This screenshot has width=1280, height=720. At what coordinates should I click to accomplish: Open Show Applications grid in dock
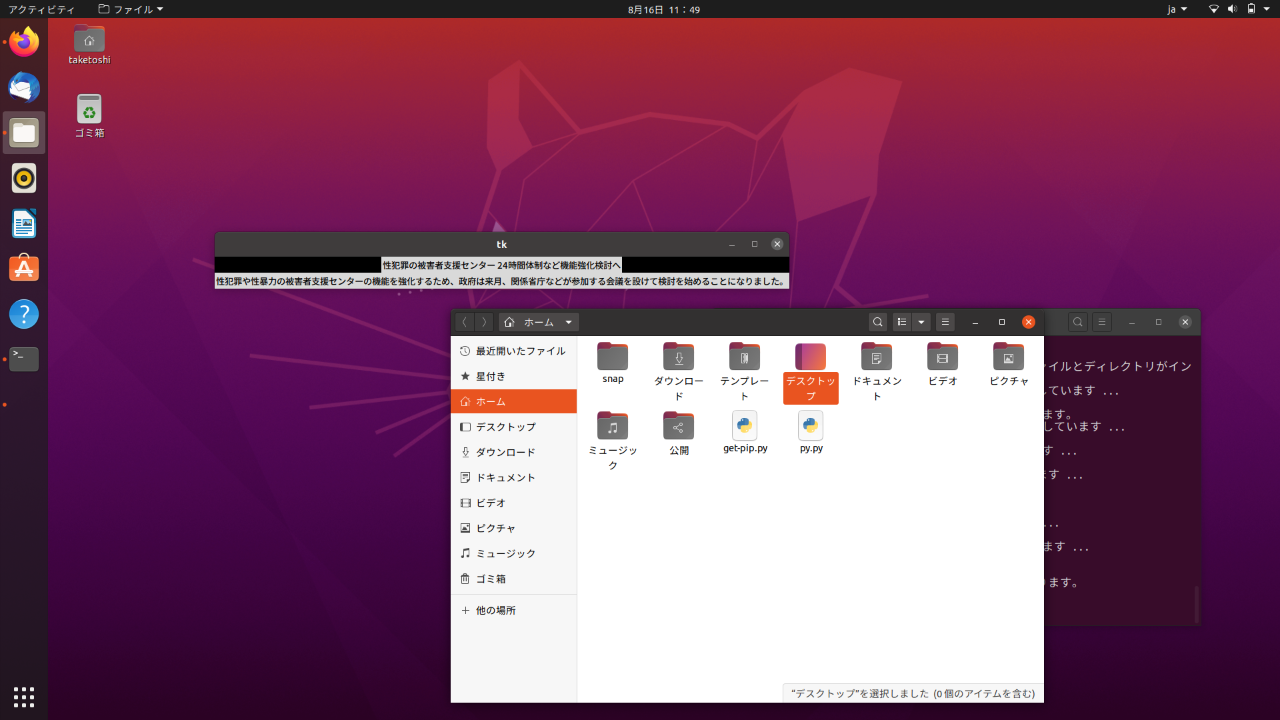[x=24, y=696]
